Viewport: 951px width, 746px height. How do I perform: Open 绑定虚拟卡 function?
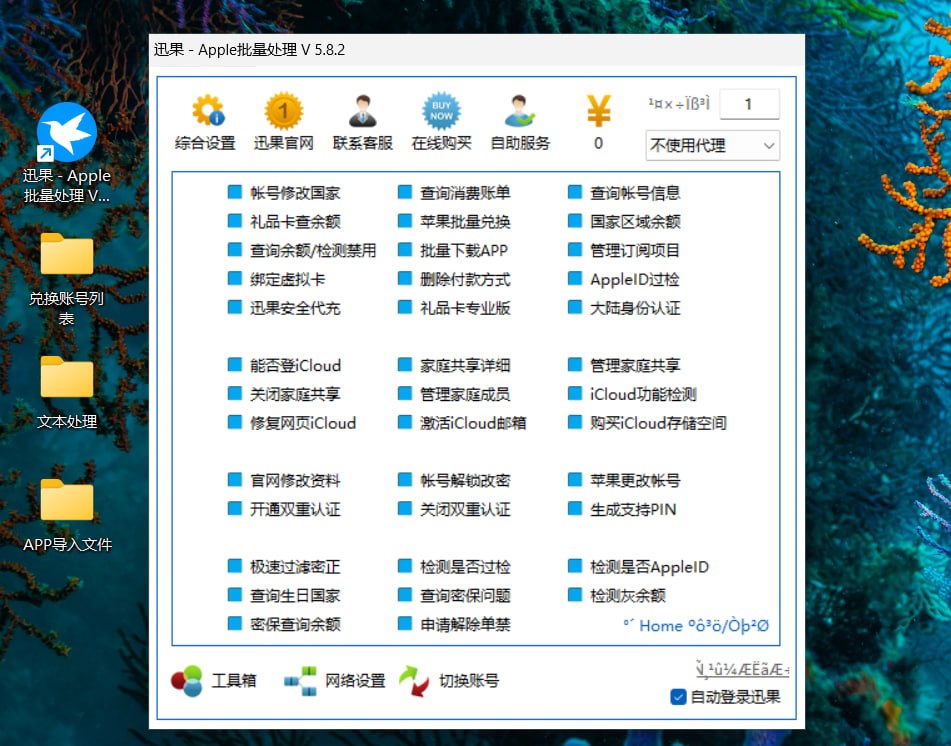[x=287, y=279]
